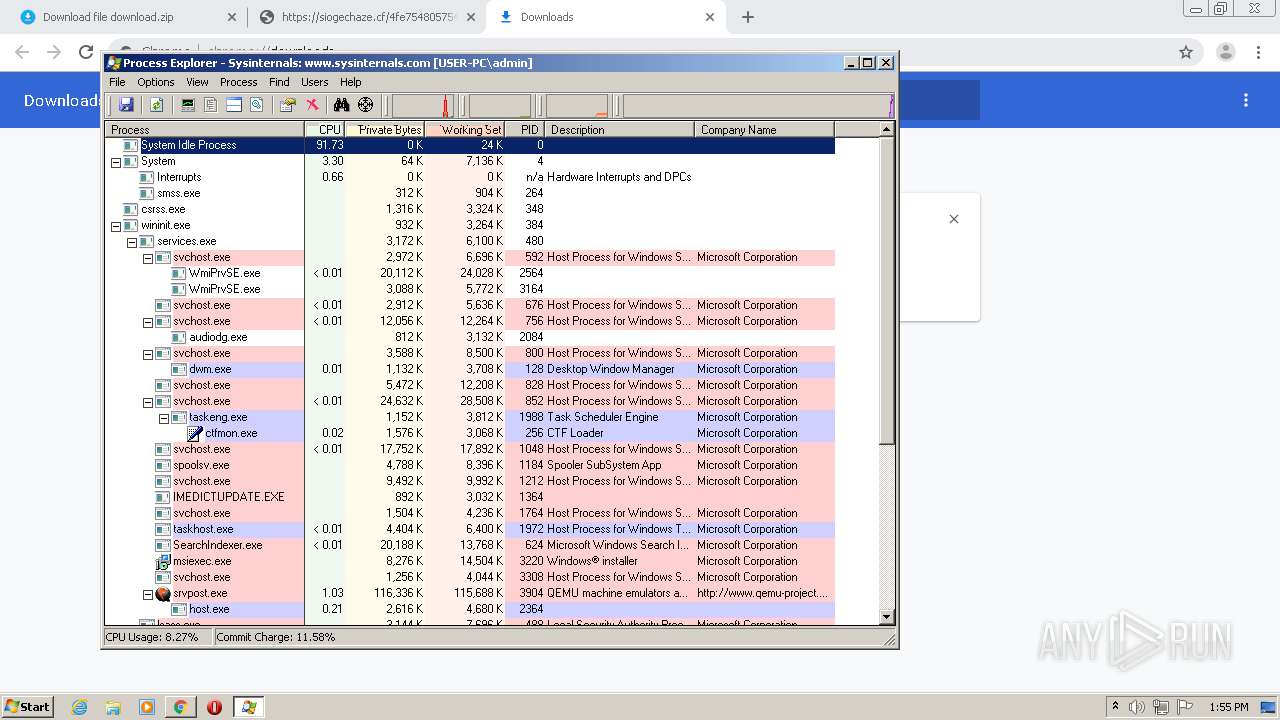
Task: Click the ctfmon.exe process icon
Action: [195, 433]
